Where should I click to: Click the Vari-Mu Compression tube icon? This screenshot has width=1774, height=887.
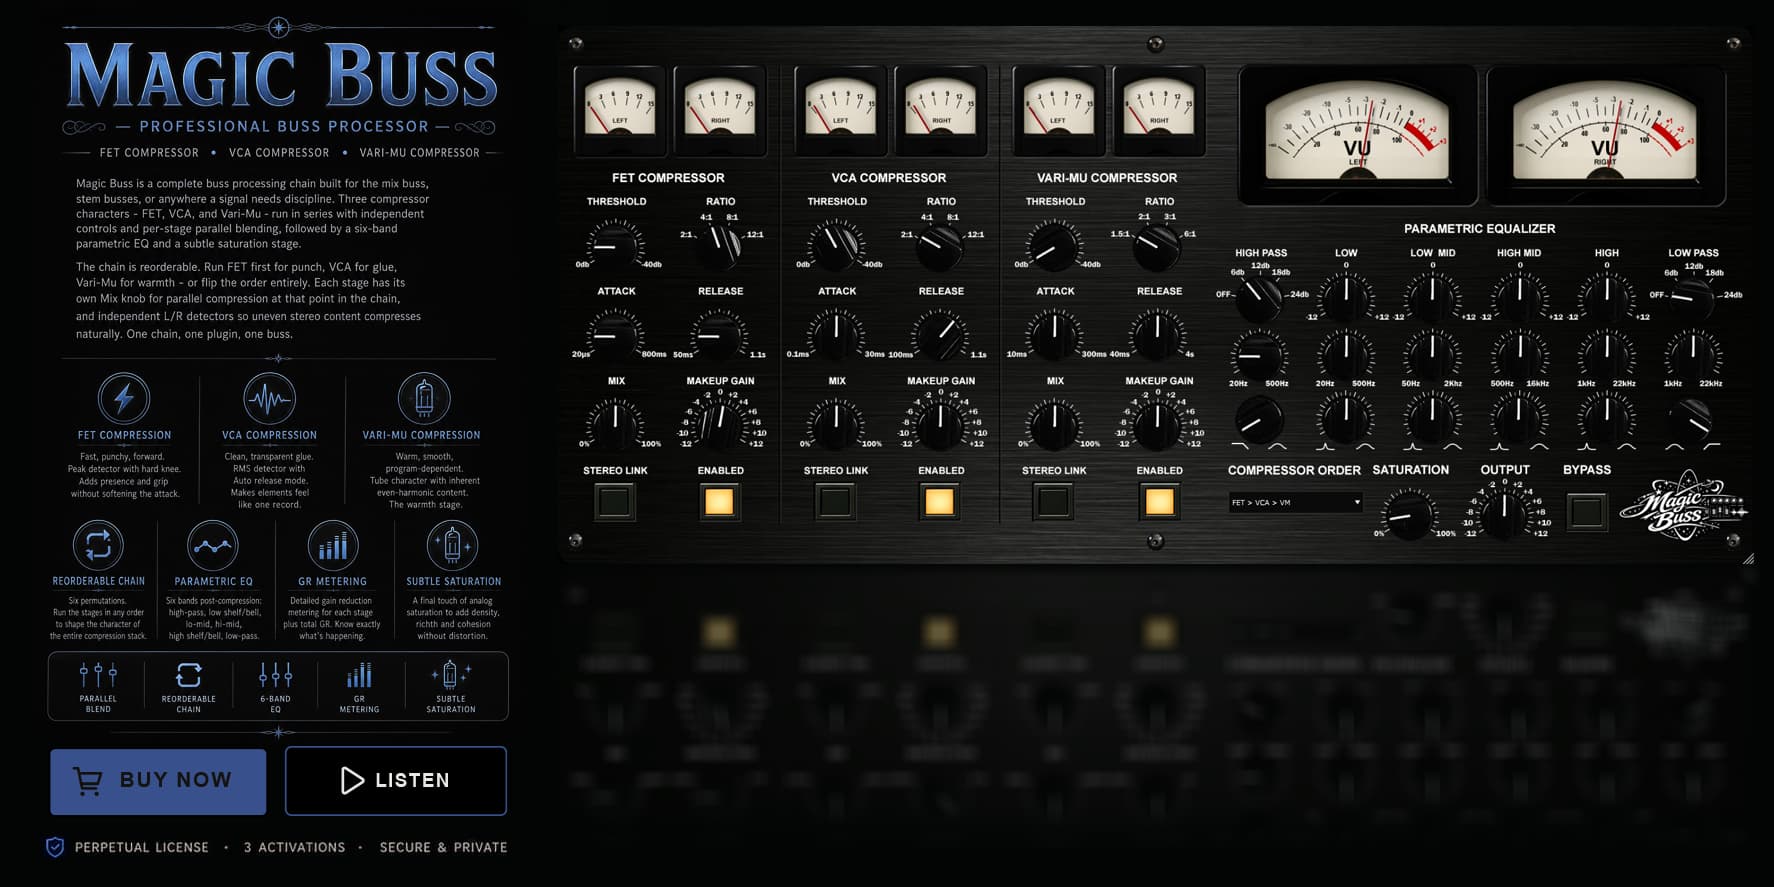(x=423, y=398)
